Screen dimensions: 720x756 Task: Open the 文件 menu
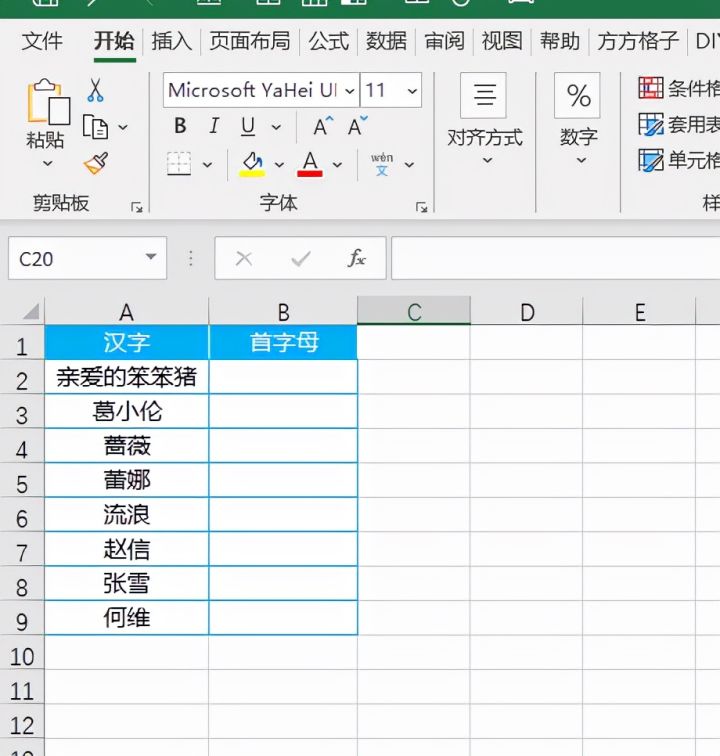point(42,40)
